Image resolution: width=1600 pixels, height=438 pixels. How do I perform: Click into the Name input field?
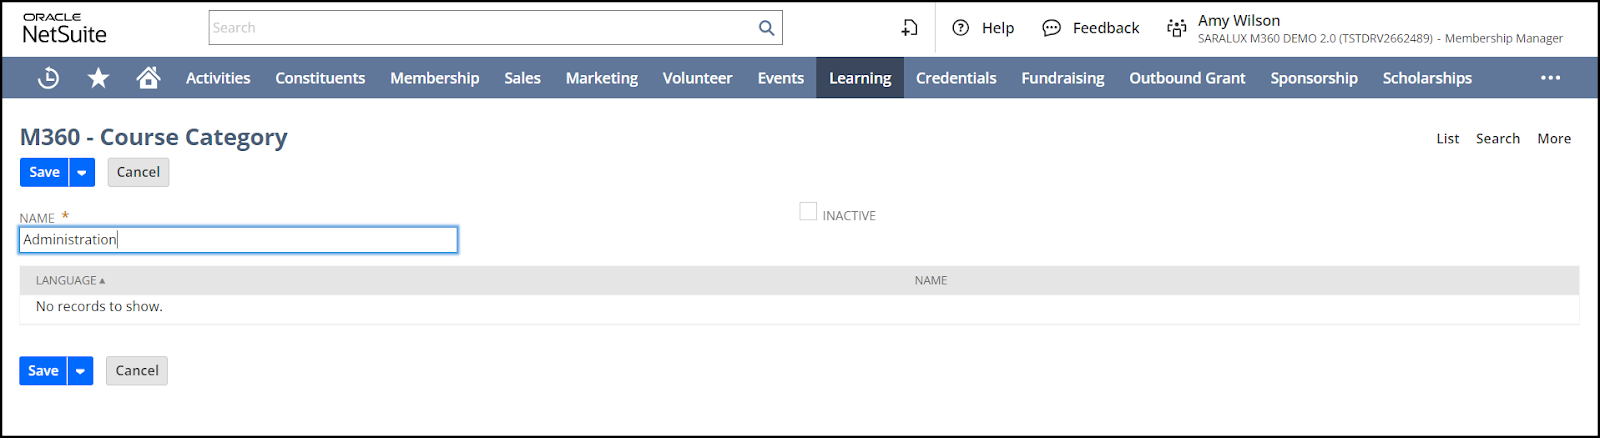coord(238,240)
